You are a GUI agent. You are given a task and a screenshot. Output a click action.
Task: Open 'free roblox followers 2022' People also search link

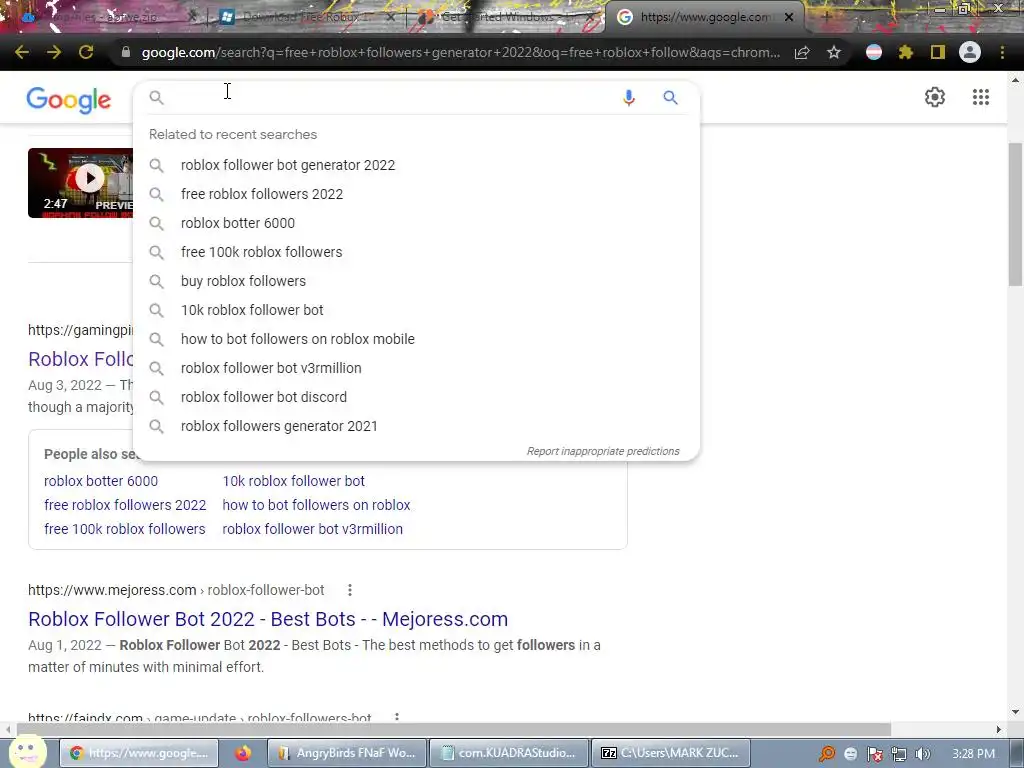[x=125, y=505]
